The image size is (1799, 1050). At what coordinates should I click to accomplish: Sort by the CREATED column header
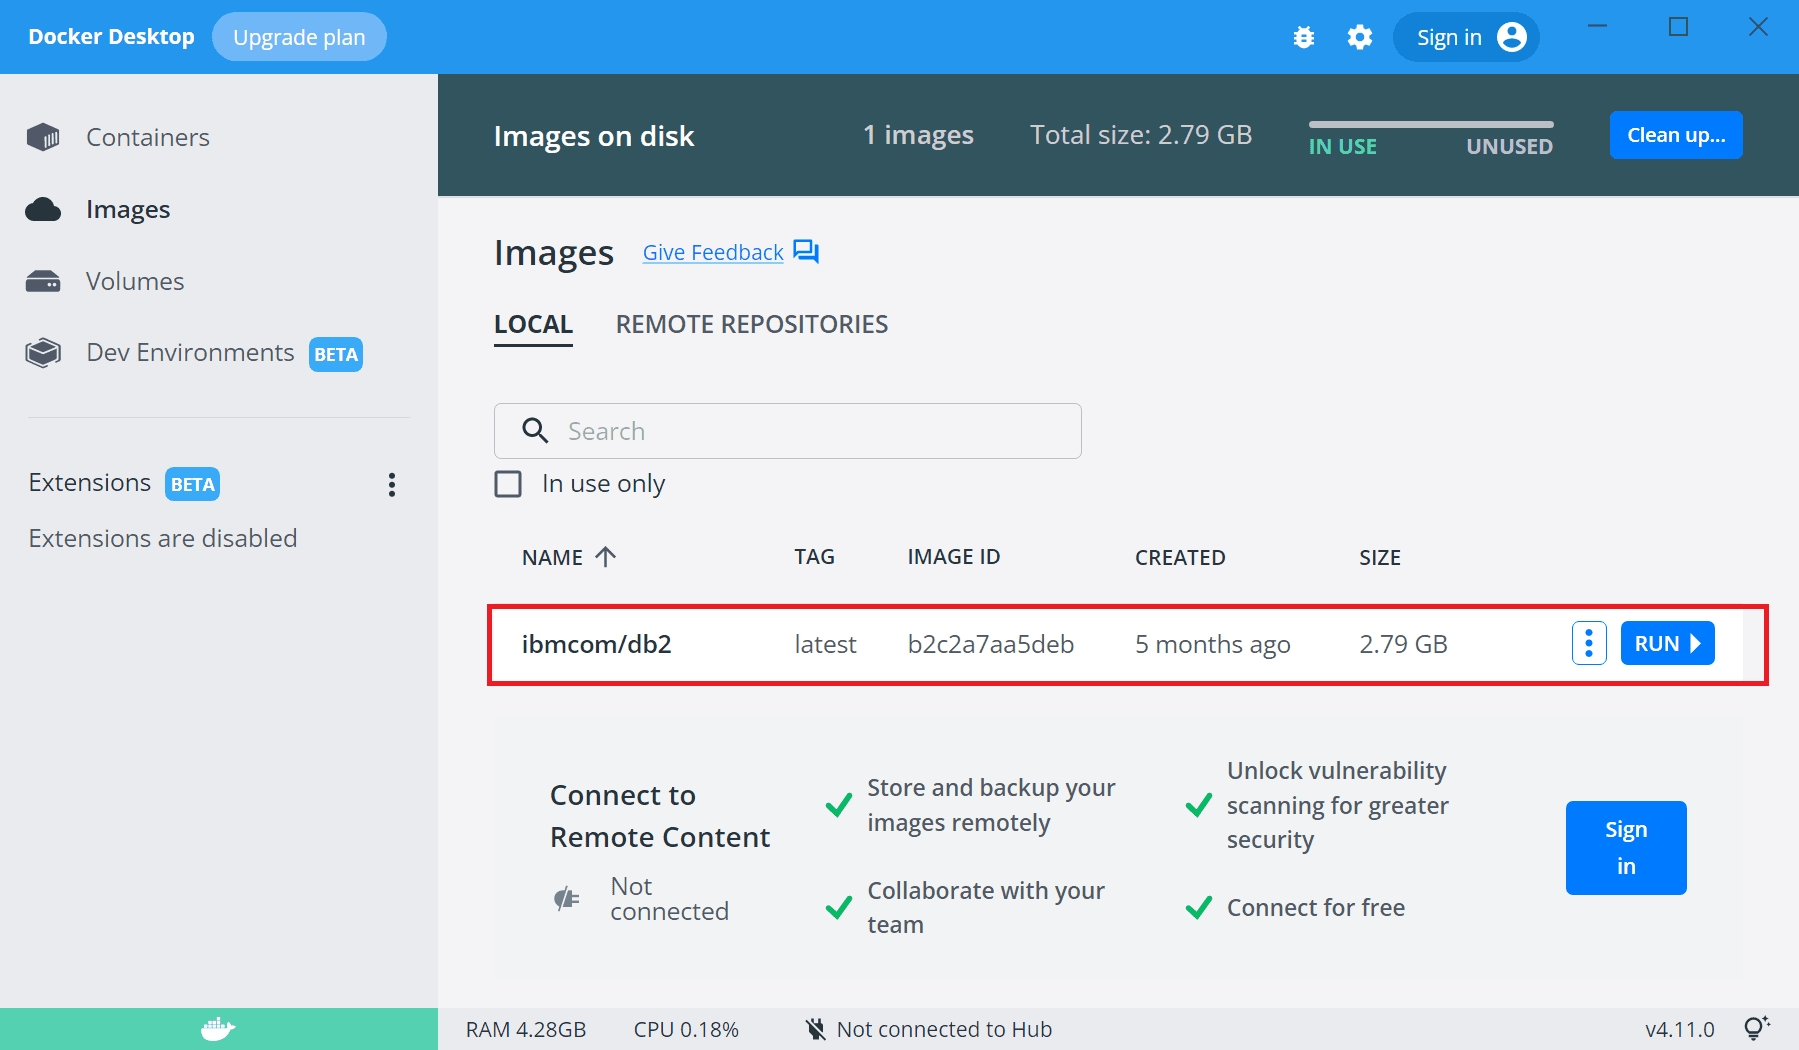pyautogui.click(x=1180, y=557)
